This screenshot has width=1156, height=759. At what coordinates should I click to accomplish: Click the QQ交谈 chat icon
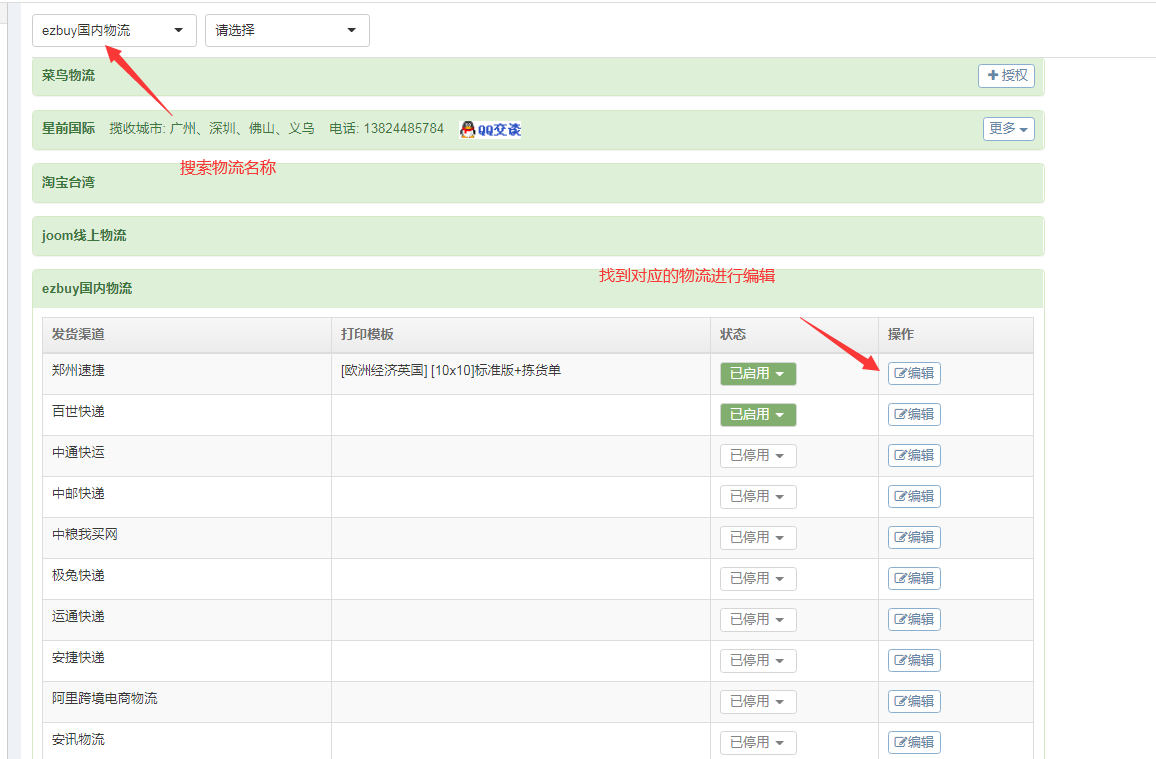pos(490,129)
